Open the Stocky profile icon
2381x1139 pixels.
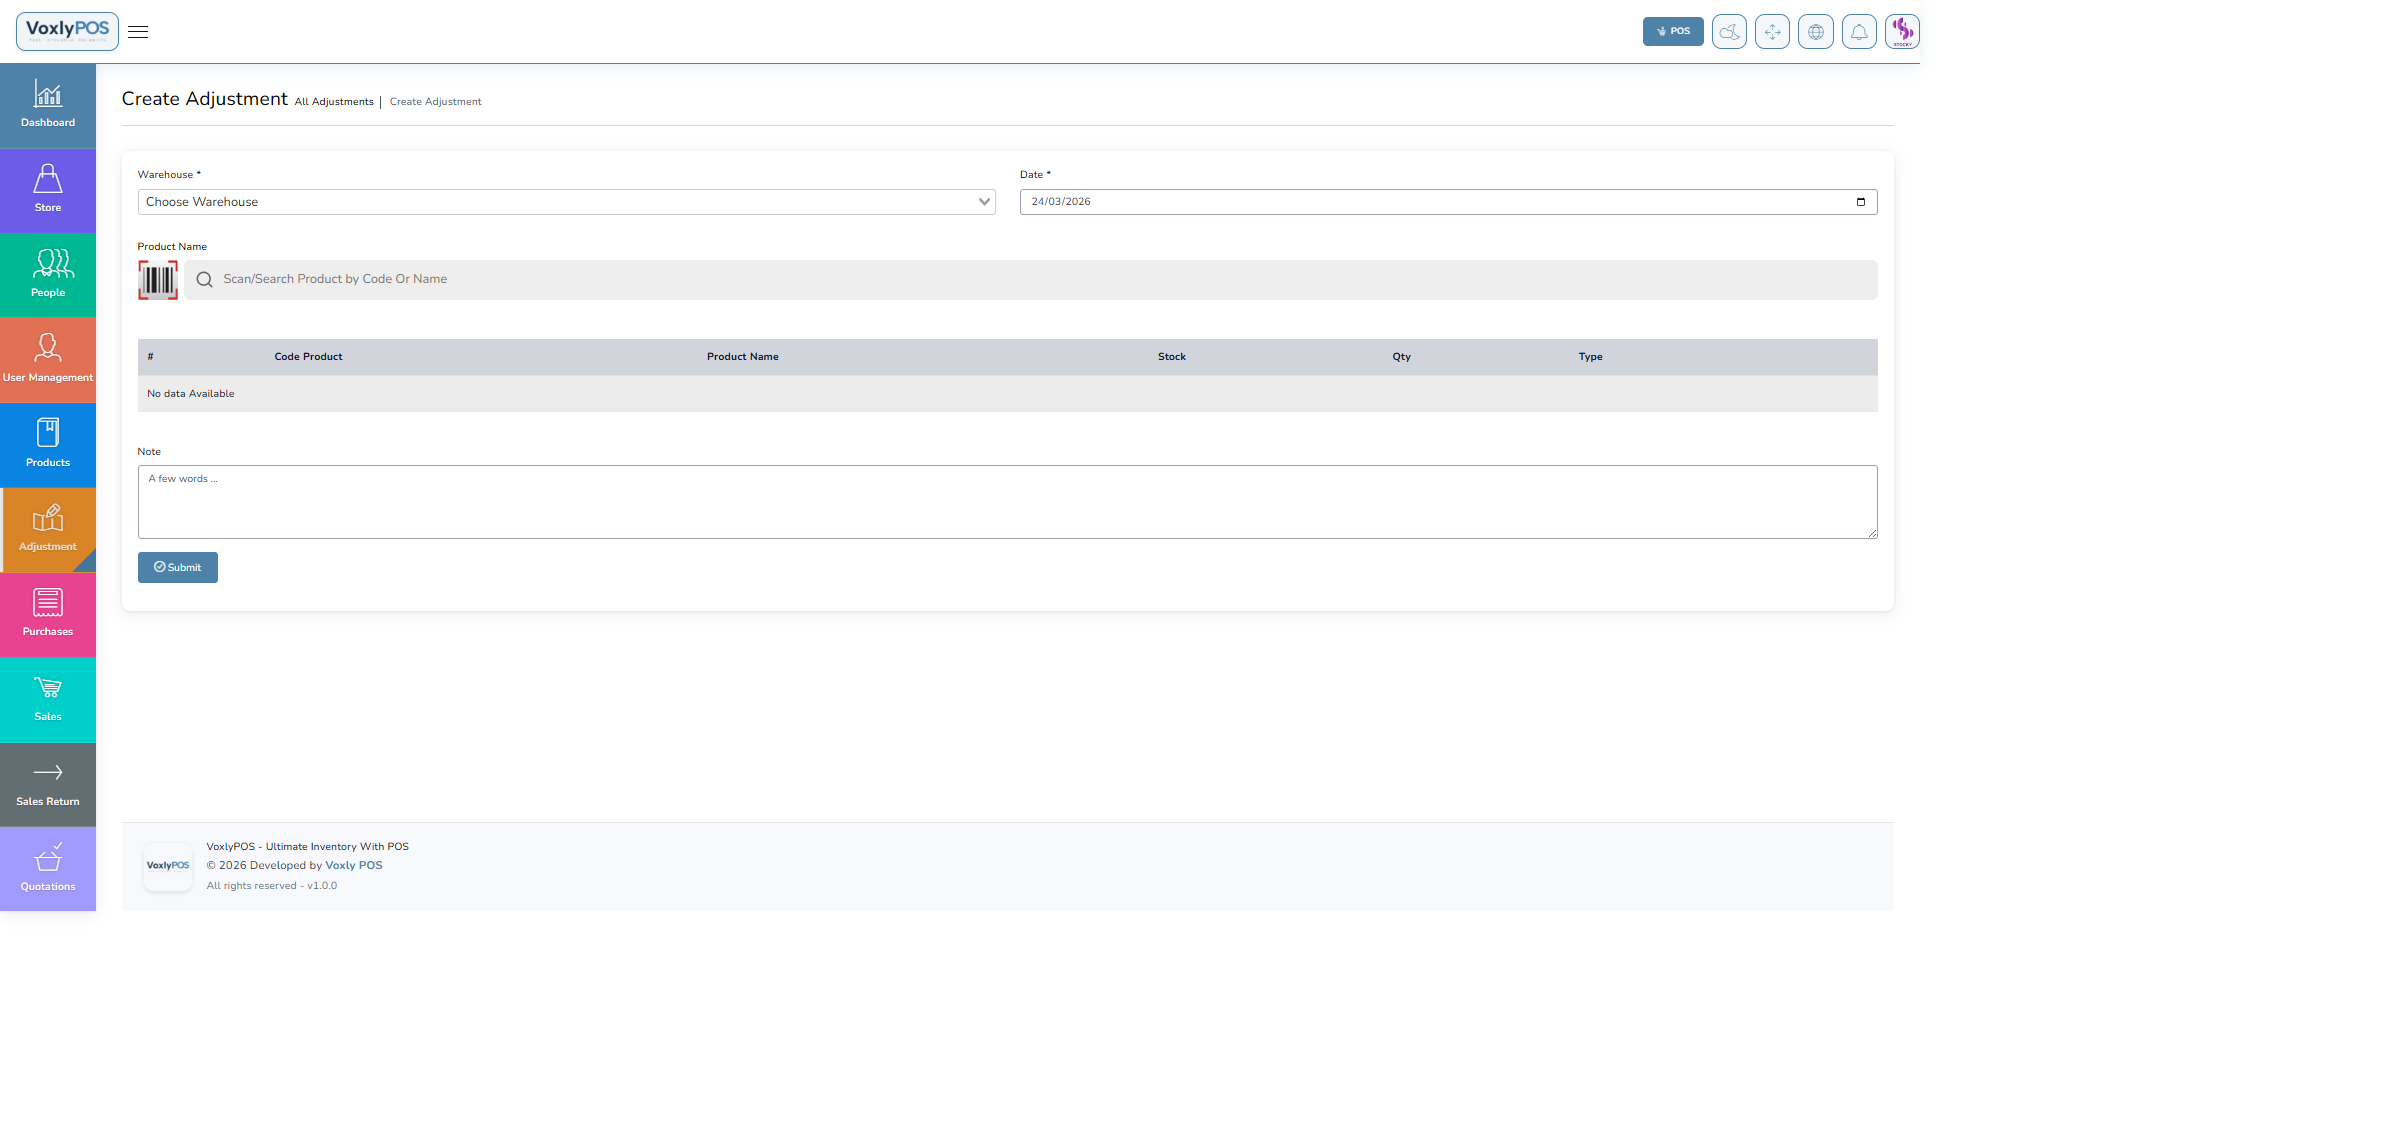(1901, 31)
